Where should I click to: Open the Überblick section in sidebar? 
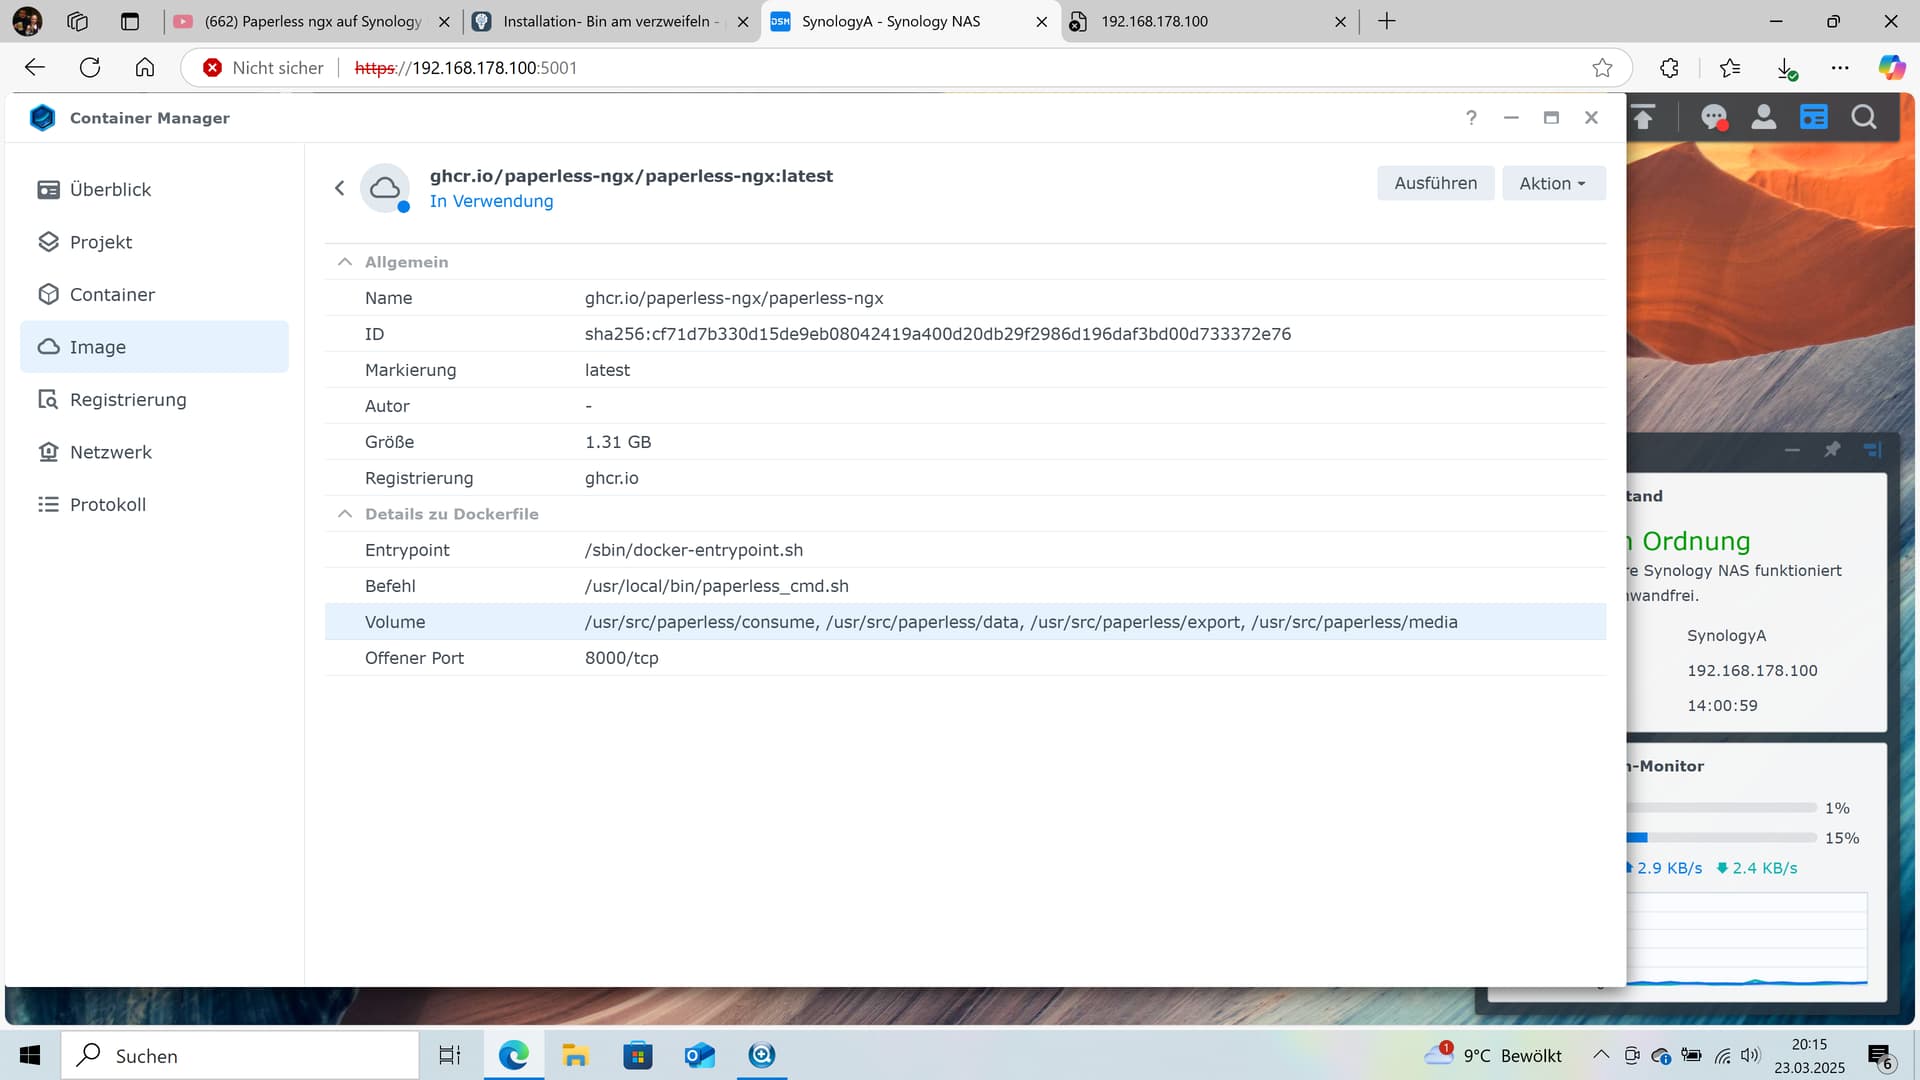pyautogui.click(x=154, y=190)
